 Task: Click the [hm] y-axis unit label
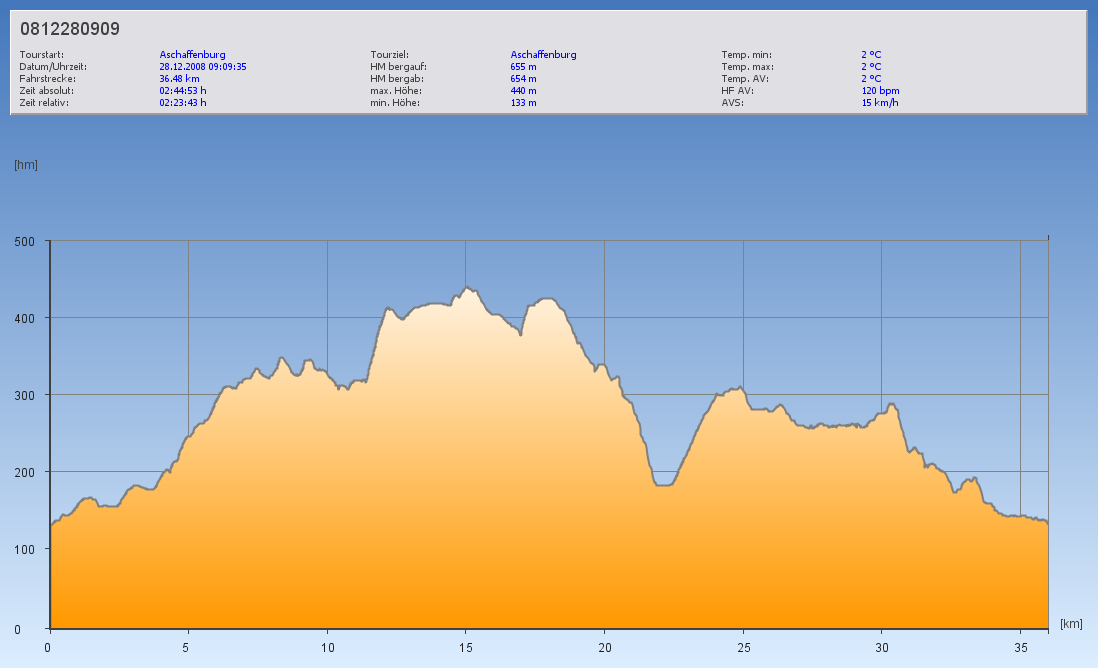point(26,165)
